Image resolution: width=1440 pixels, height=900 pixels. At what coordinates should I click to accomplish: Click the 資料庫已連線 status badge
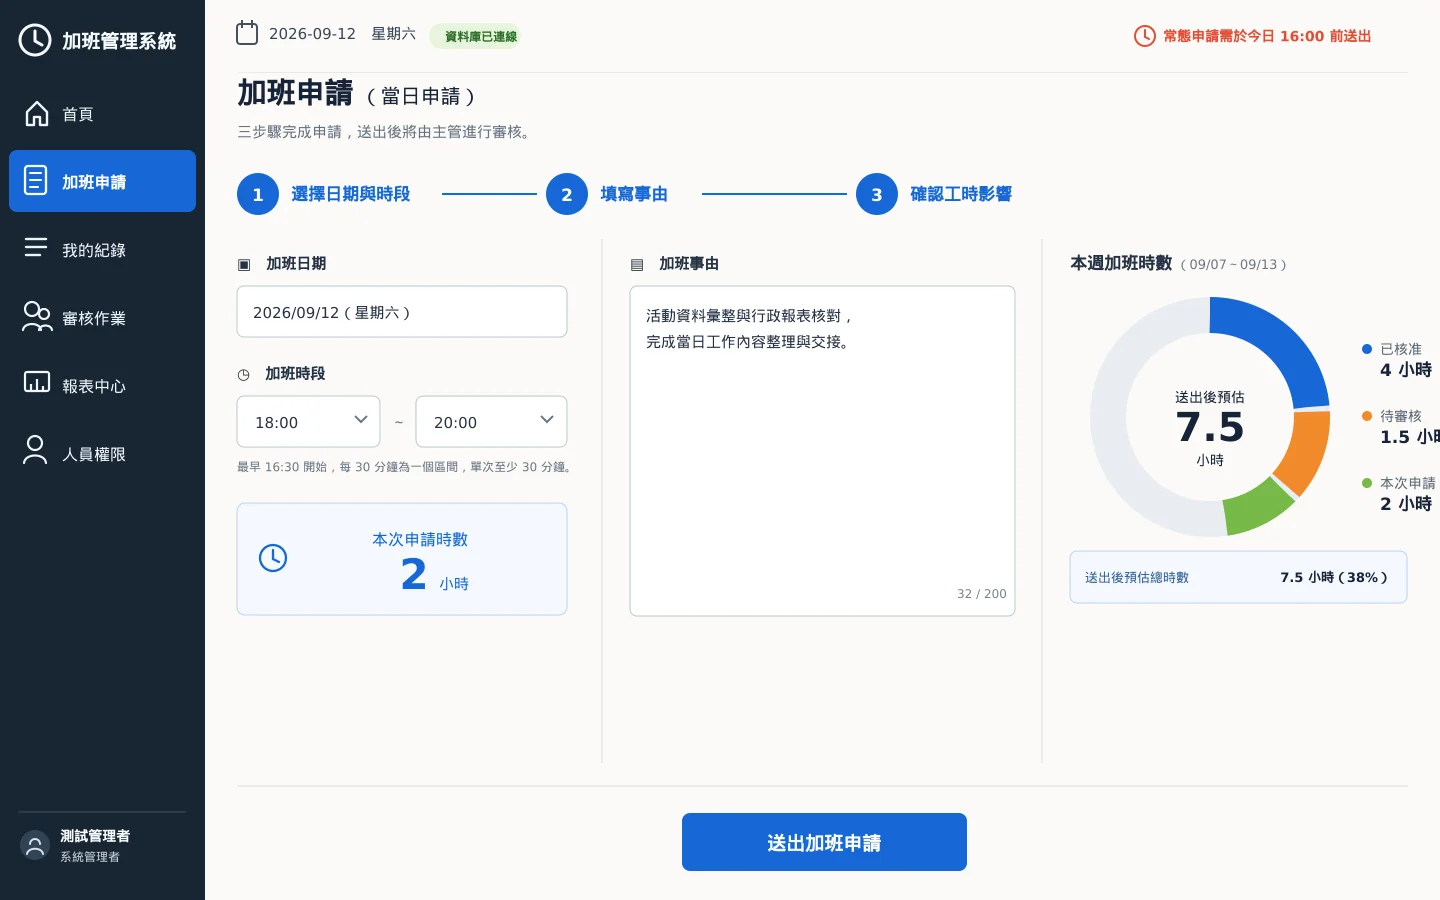(x=475, y=36)
